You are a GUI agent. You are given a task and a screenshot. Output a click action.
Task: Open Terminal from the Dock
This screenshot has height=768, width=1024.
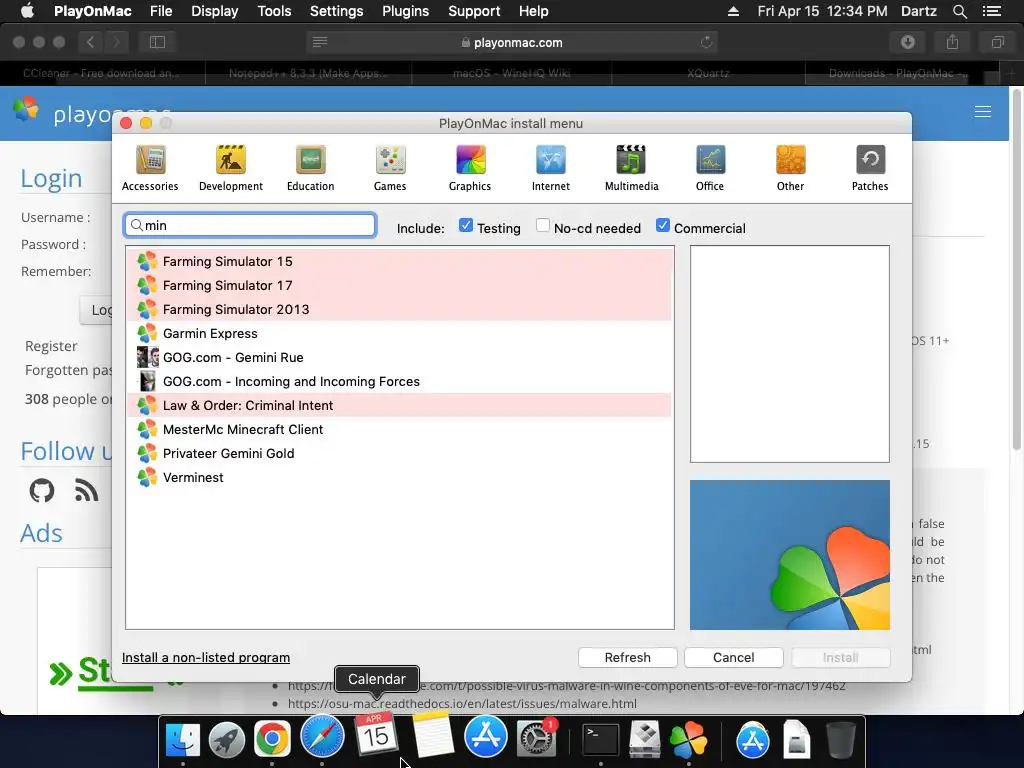[600, 739]
